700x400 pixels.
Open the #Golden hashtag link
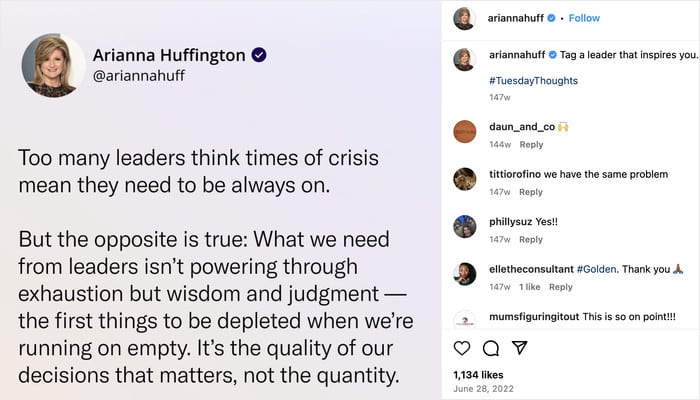(598, 268)
